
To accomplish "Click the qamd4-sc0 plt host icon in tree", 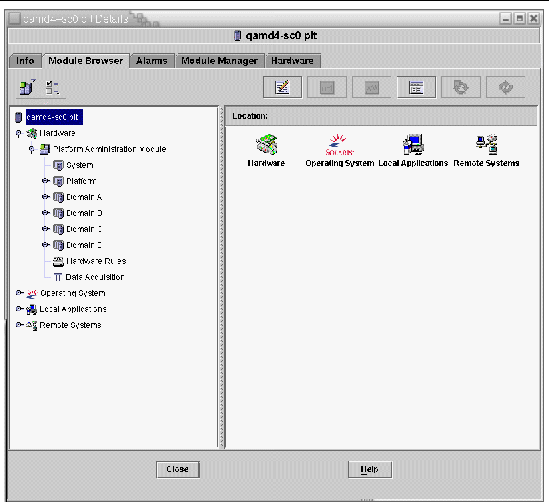I will (19, 117).
